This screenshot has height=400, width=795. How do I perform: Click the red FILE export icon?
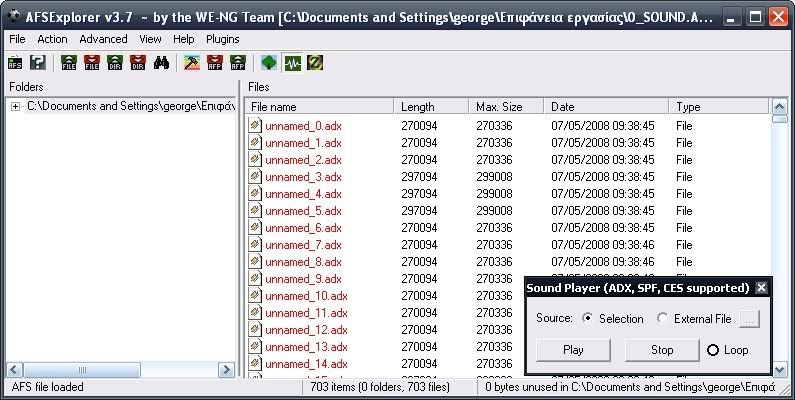tap(92, 63)
